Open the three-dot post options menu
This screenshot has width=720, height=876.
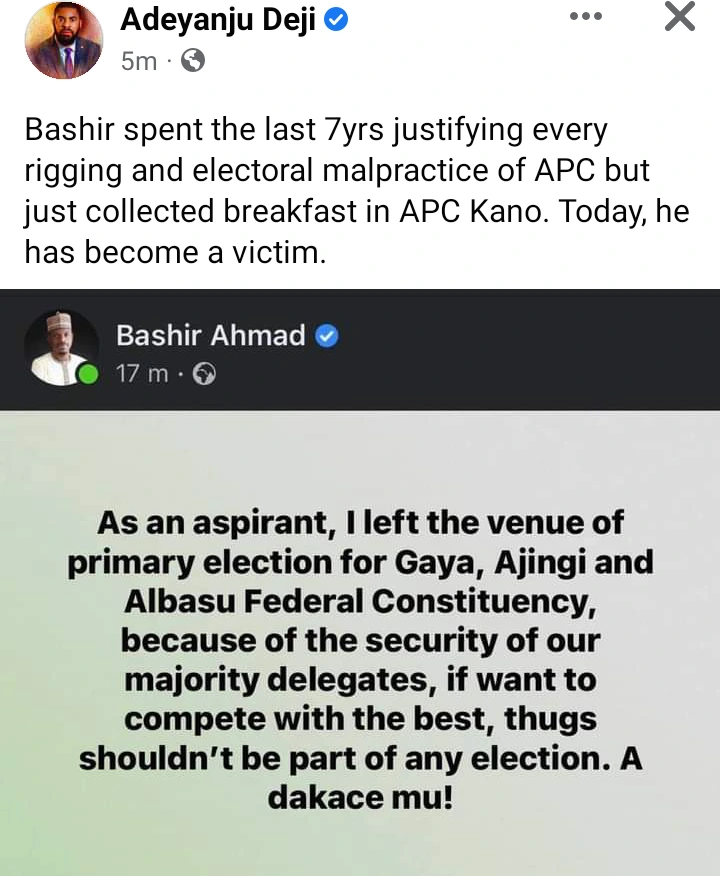(585, 17)
